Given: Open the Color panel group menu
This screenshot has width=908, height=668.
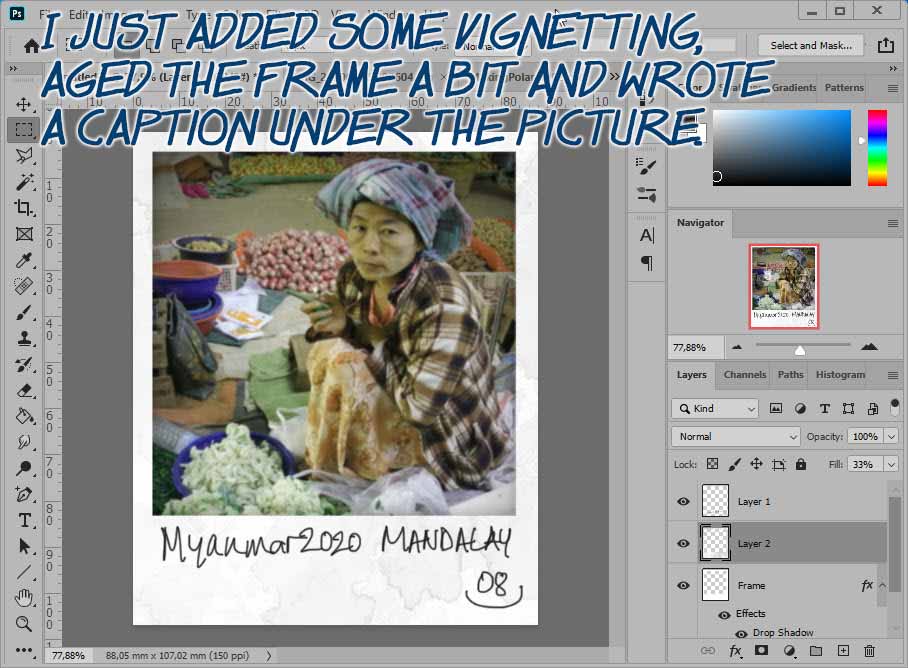Looking at the screenshot, I should coord(893,89).
